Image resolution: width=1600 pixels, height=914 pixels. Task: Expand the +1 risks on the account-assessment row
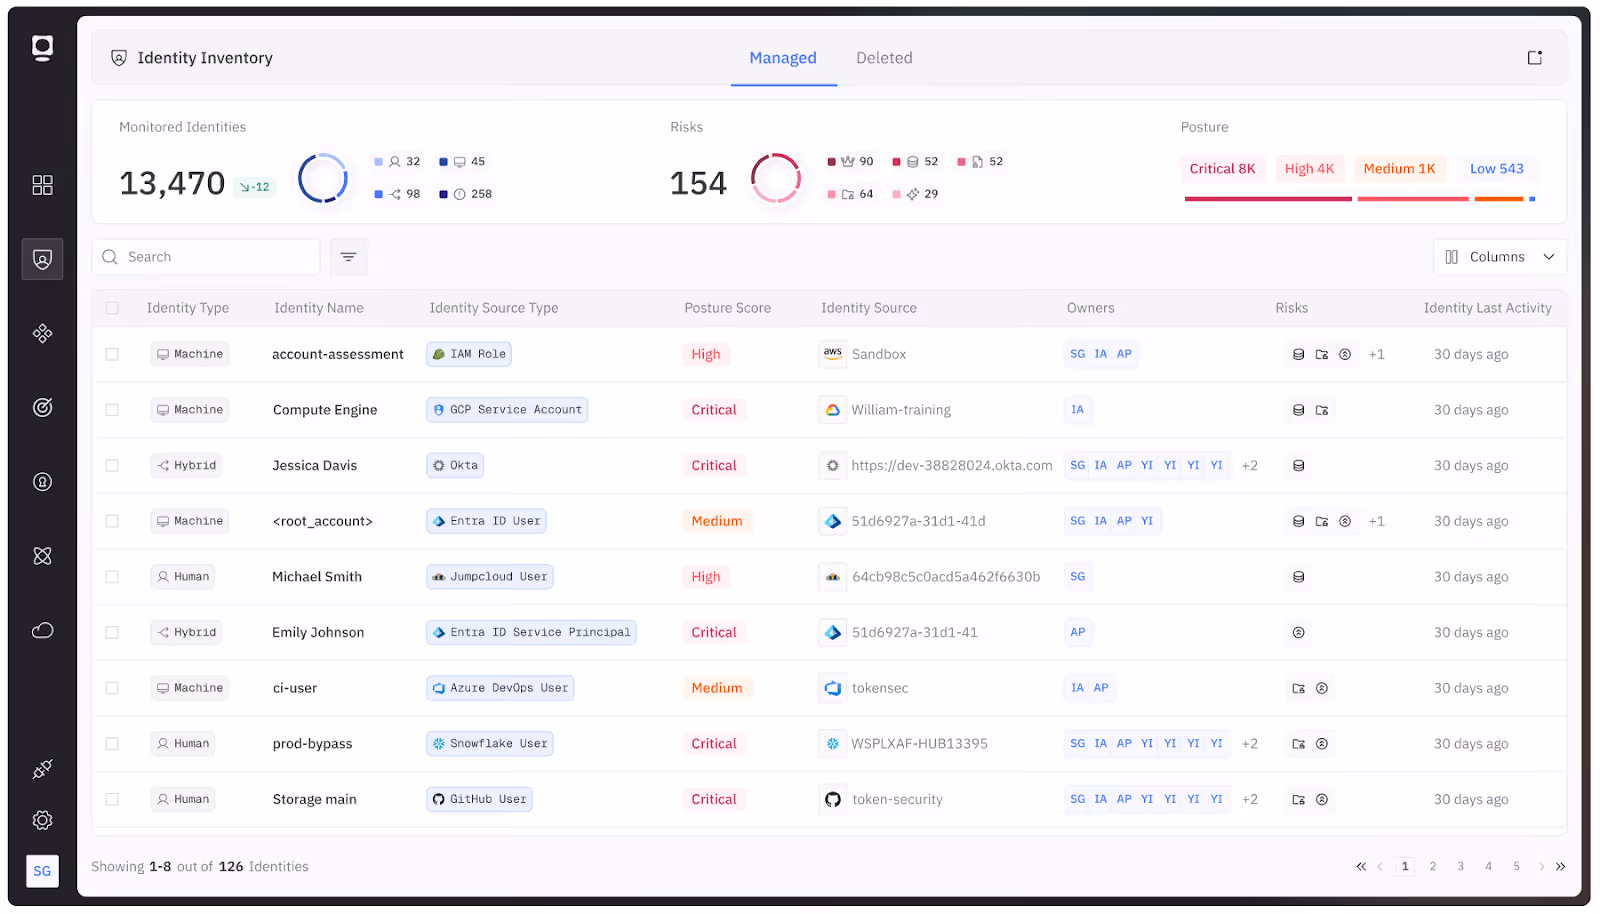[x=1376, y=353]
